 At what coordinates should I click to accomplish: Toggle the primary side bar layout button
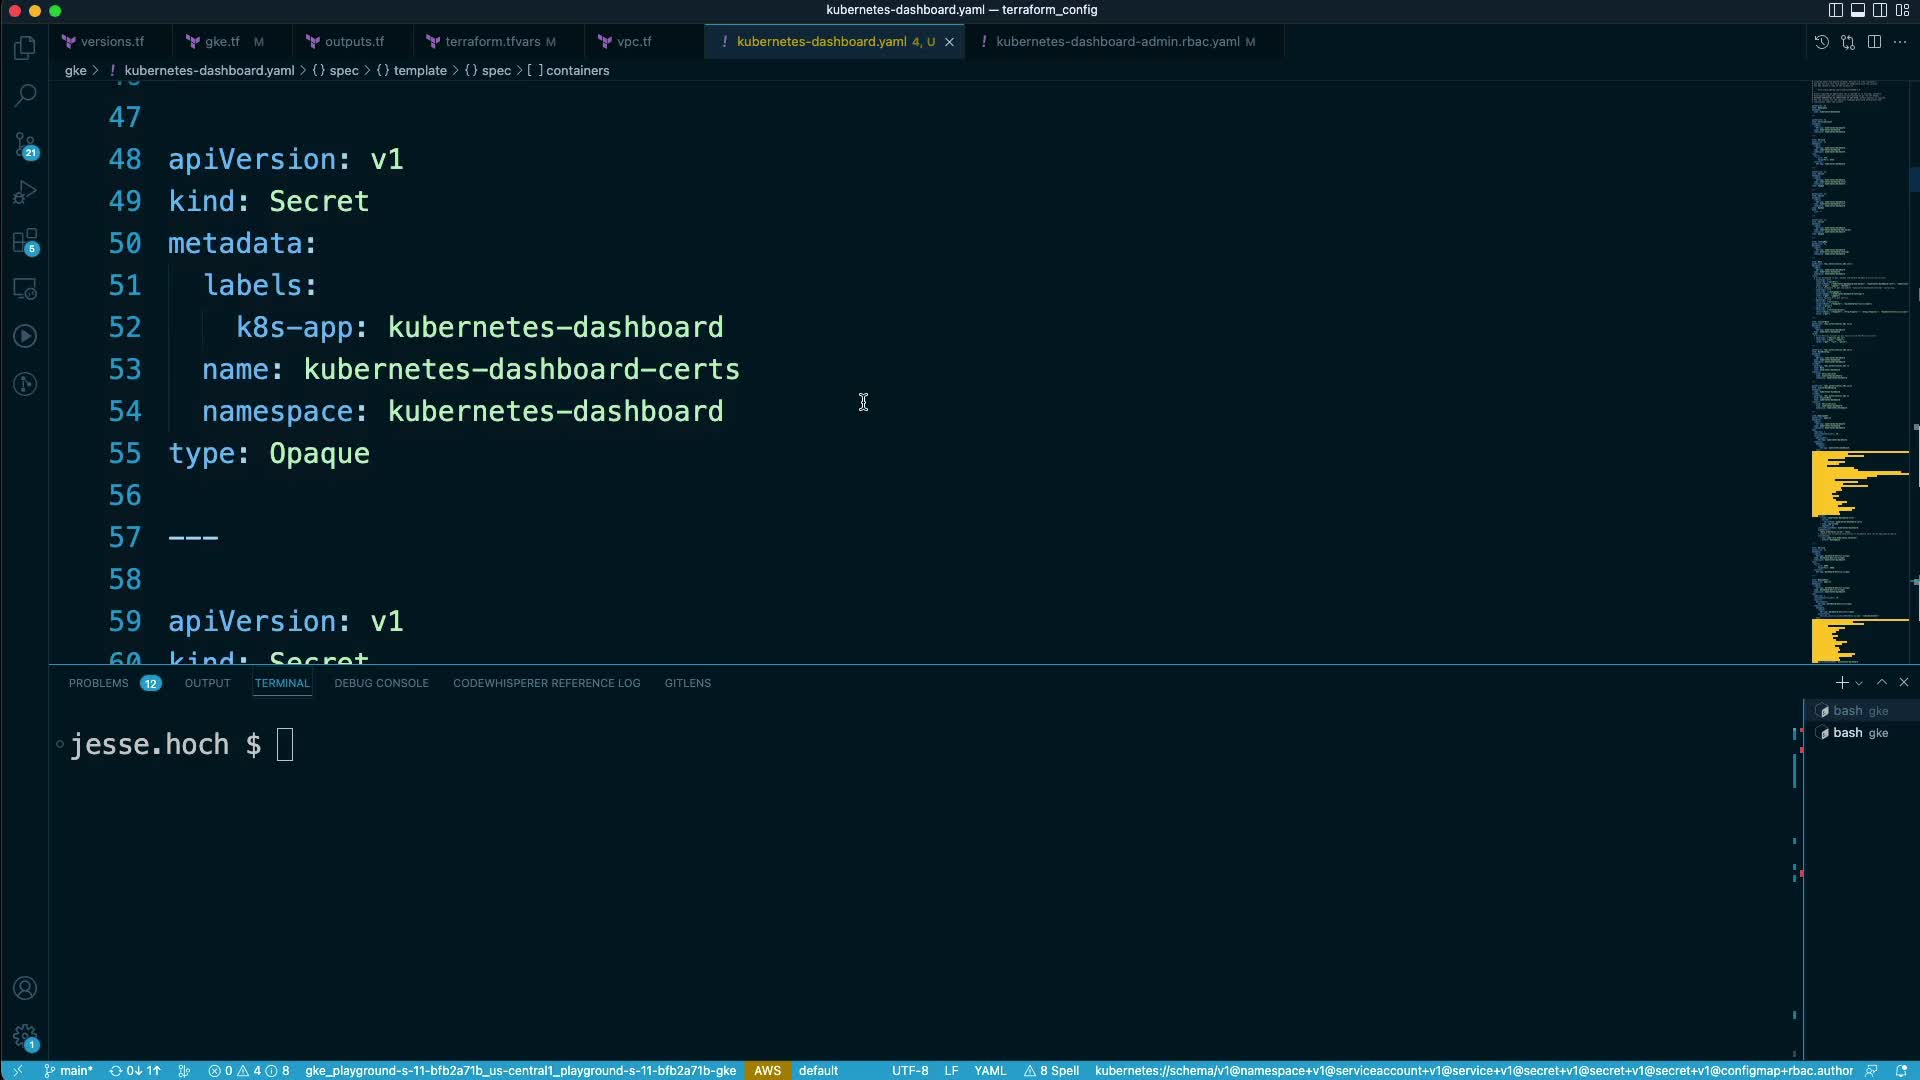1835,10
